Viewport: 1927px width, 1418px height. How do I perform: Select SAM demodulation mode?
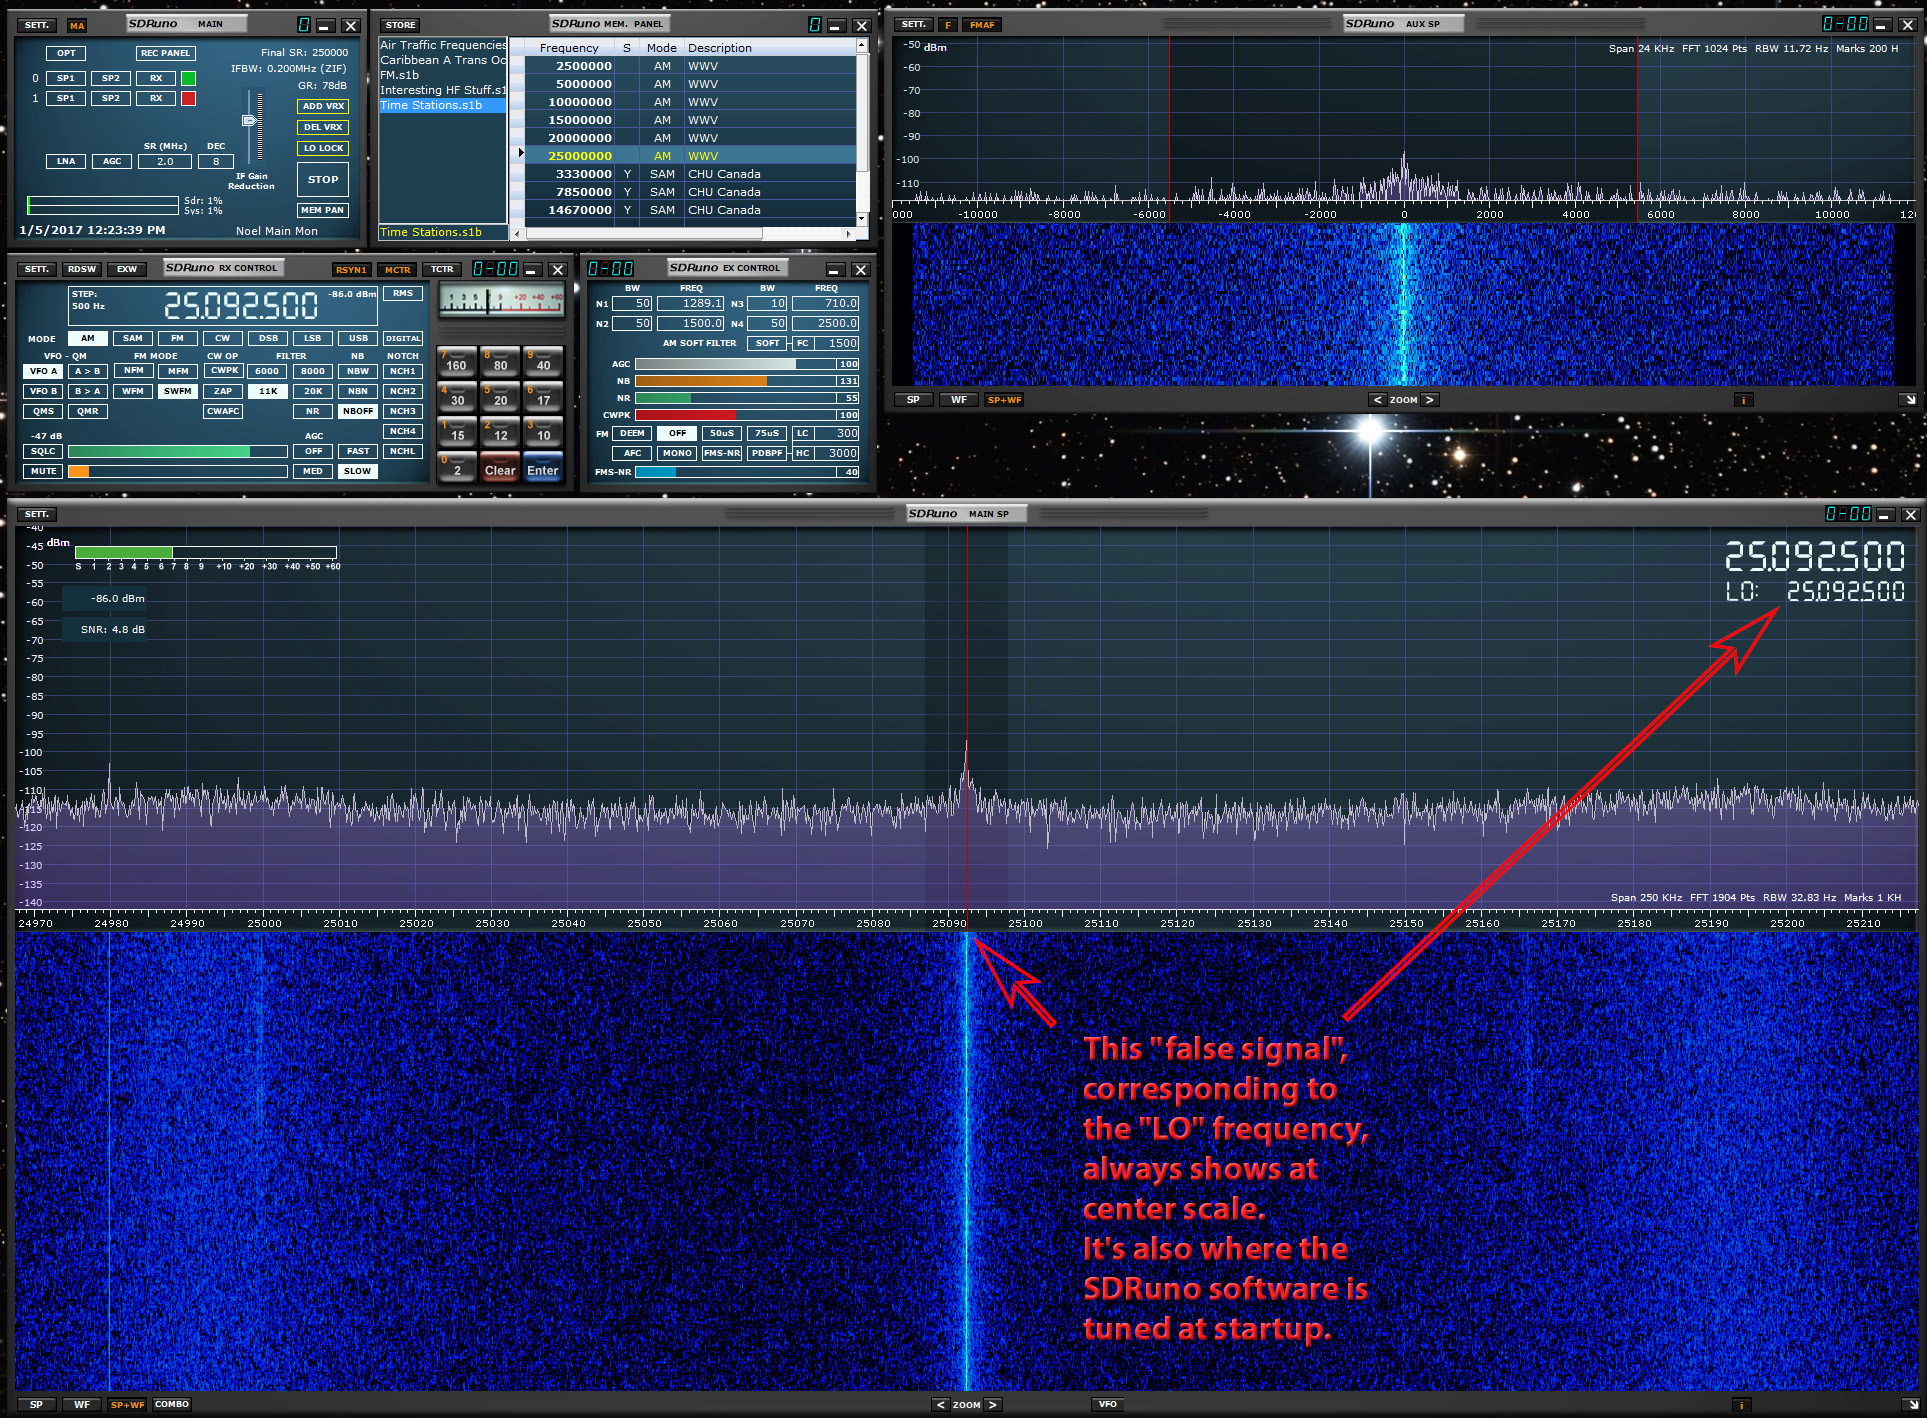(133, 338)
